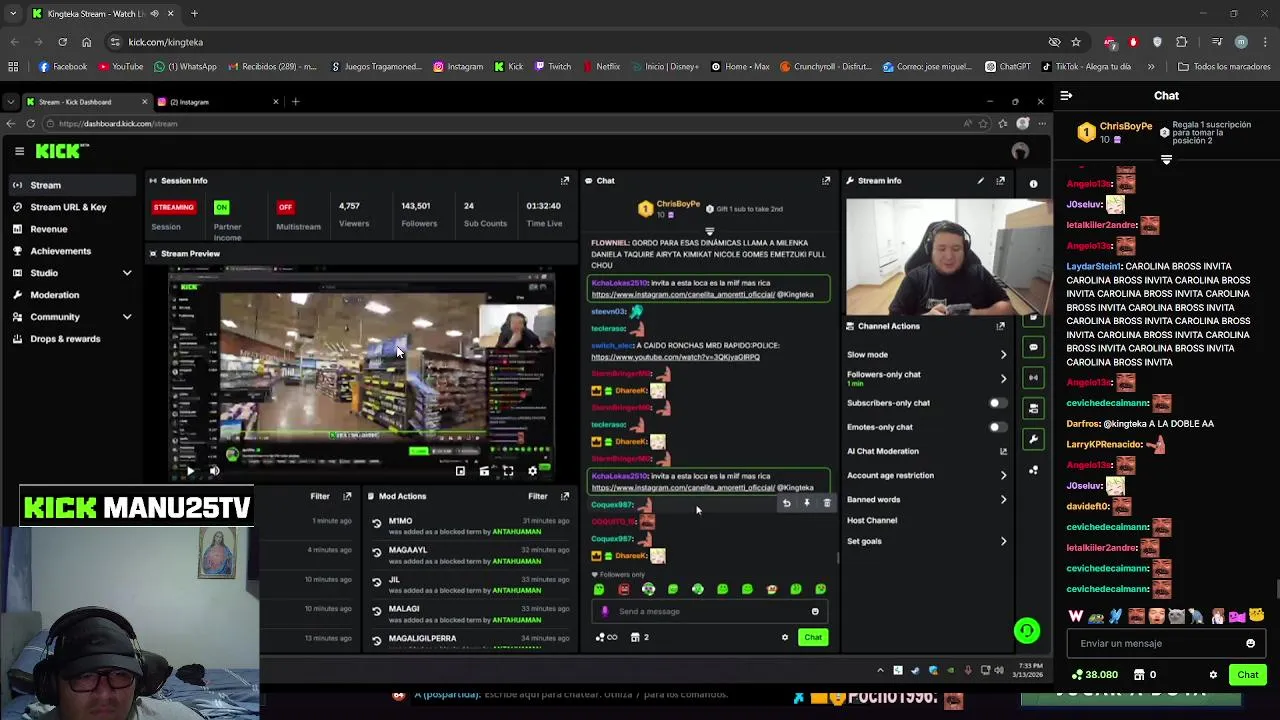Open the Twitch bookmark

coord(552,67)
